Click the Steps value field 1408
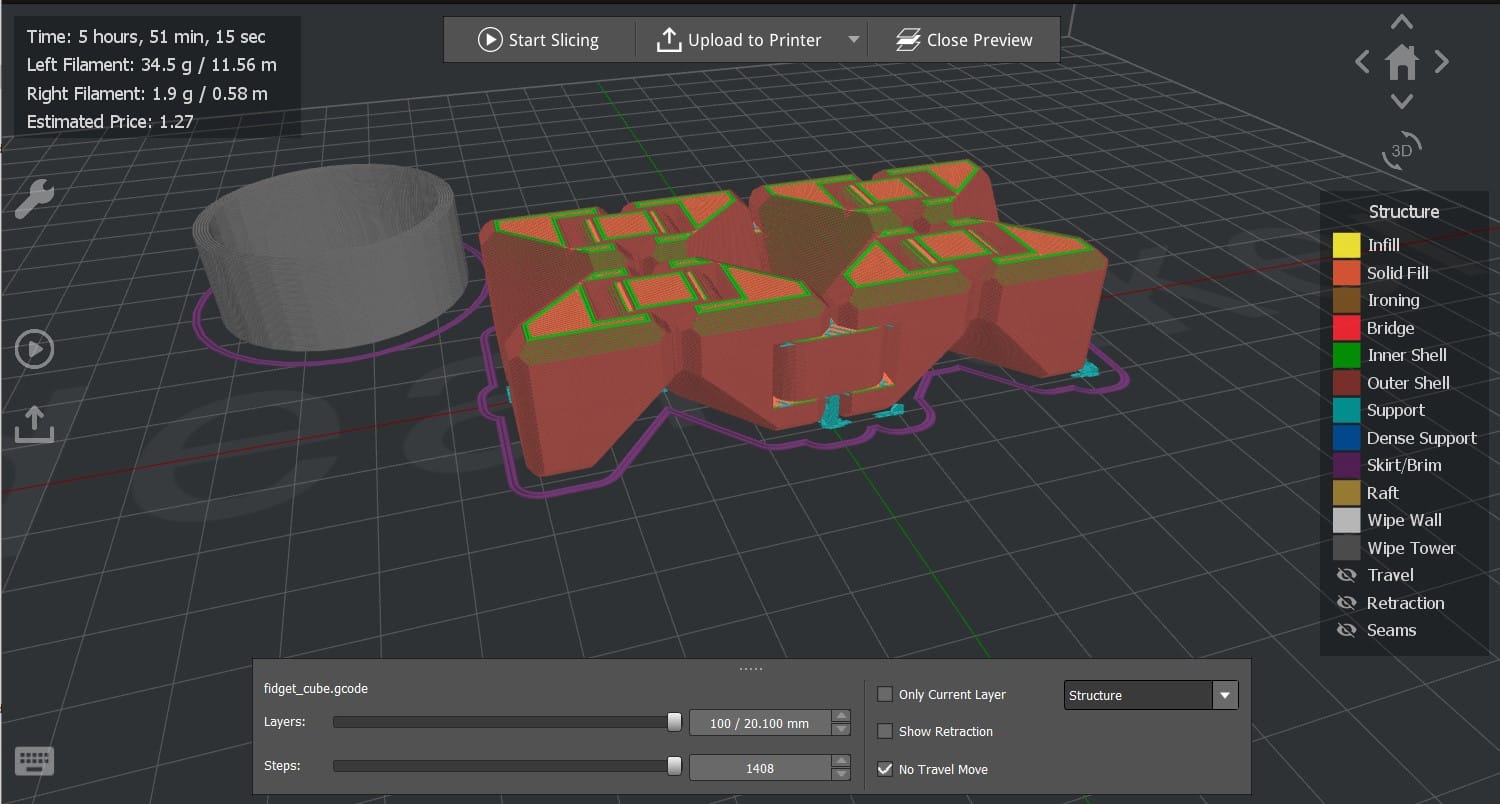This screenshot has height=804, width=1500. click(760, 768)
